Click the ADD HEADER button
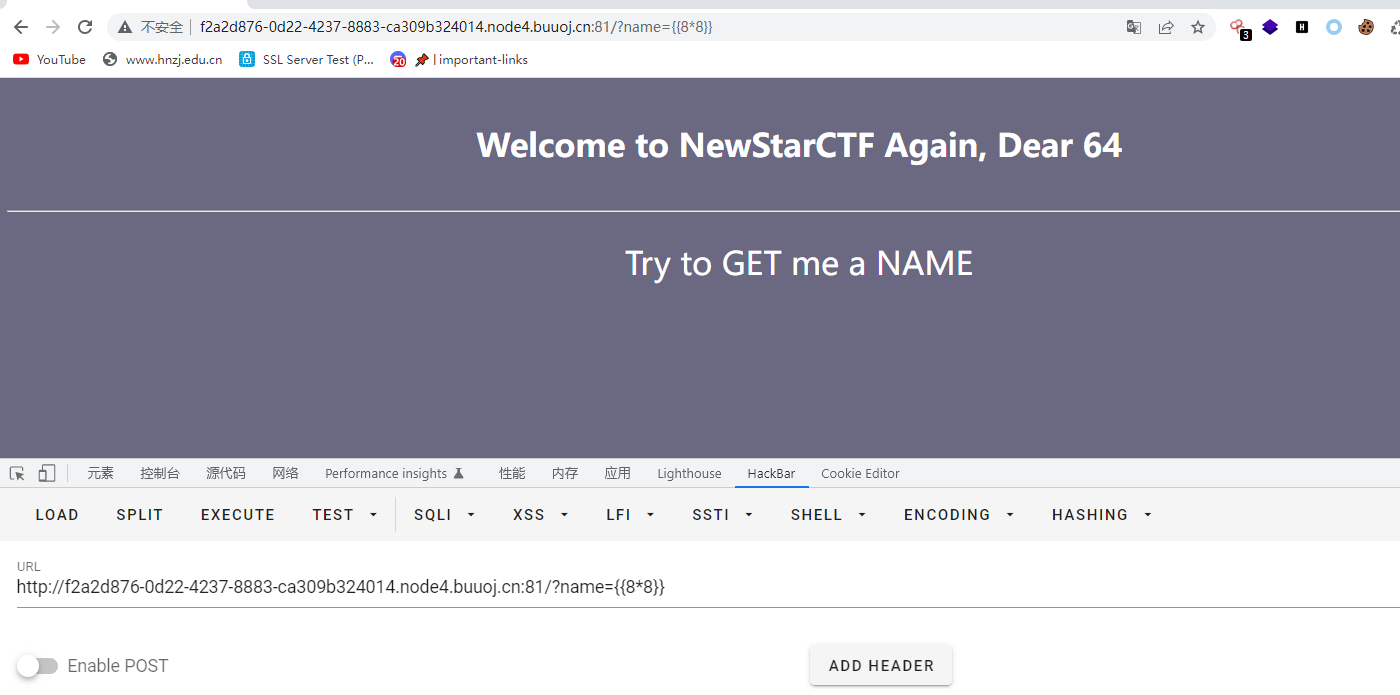This screenshot has width=1400, height=695. click(x=881, y=665)
